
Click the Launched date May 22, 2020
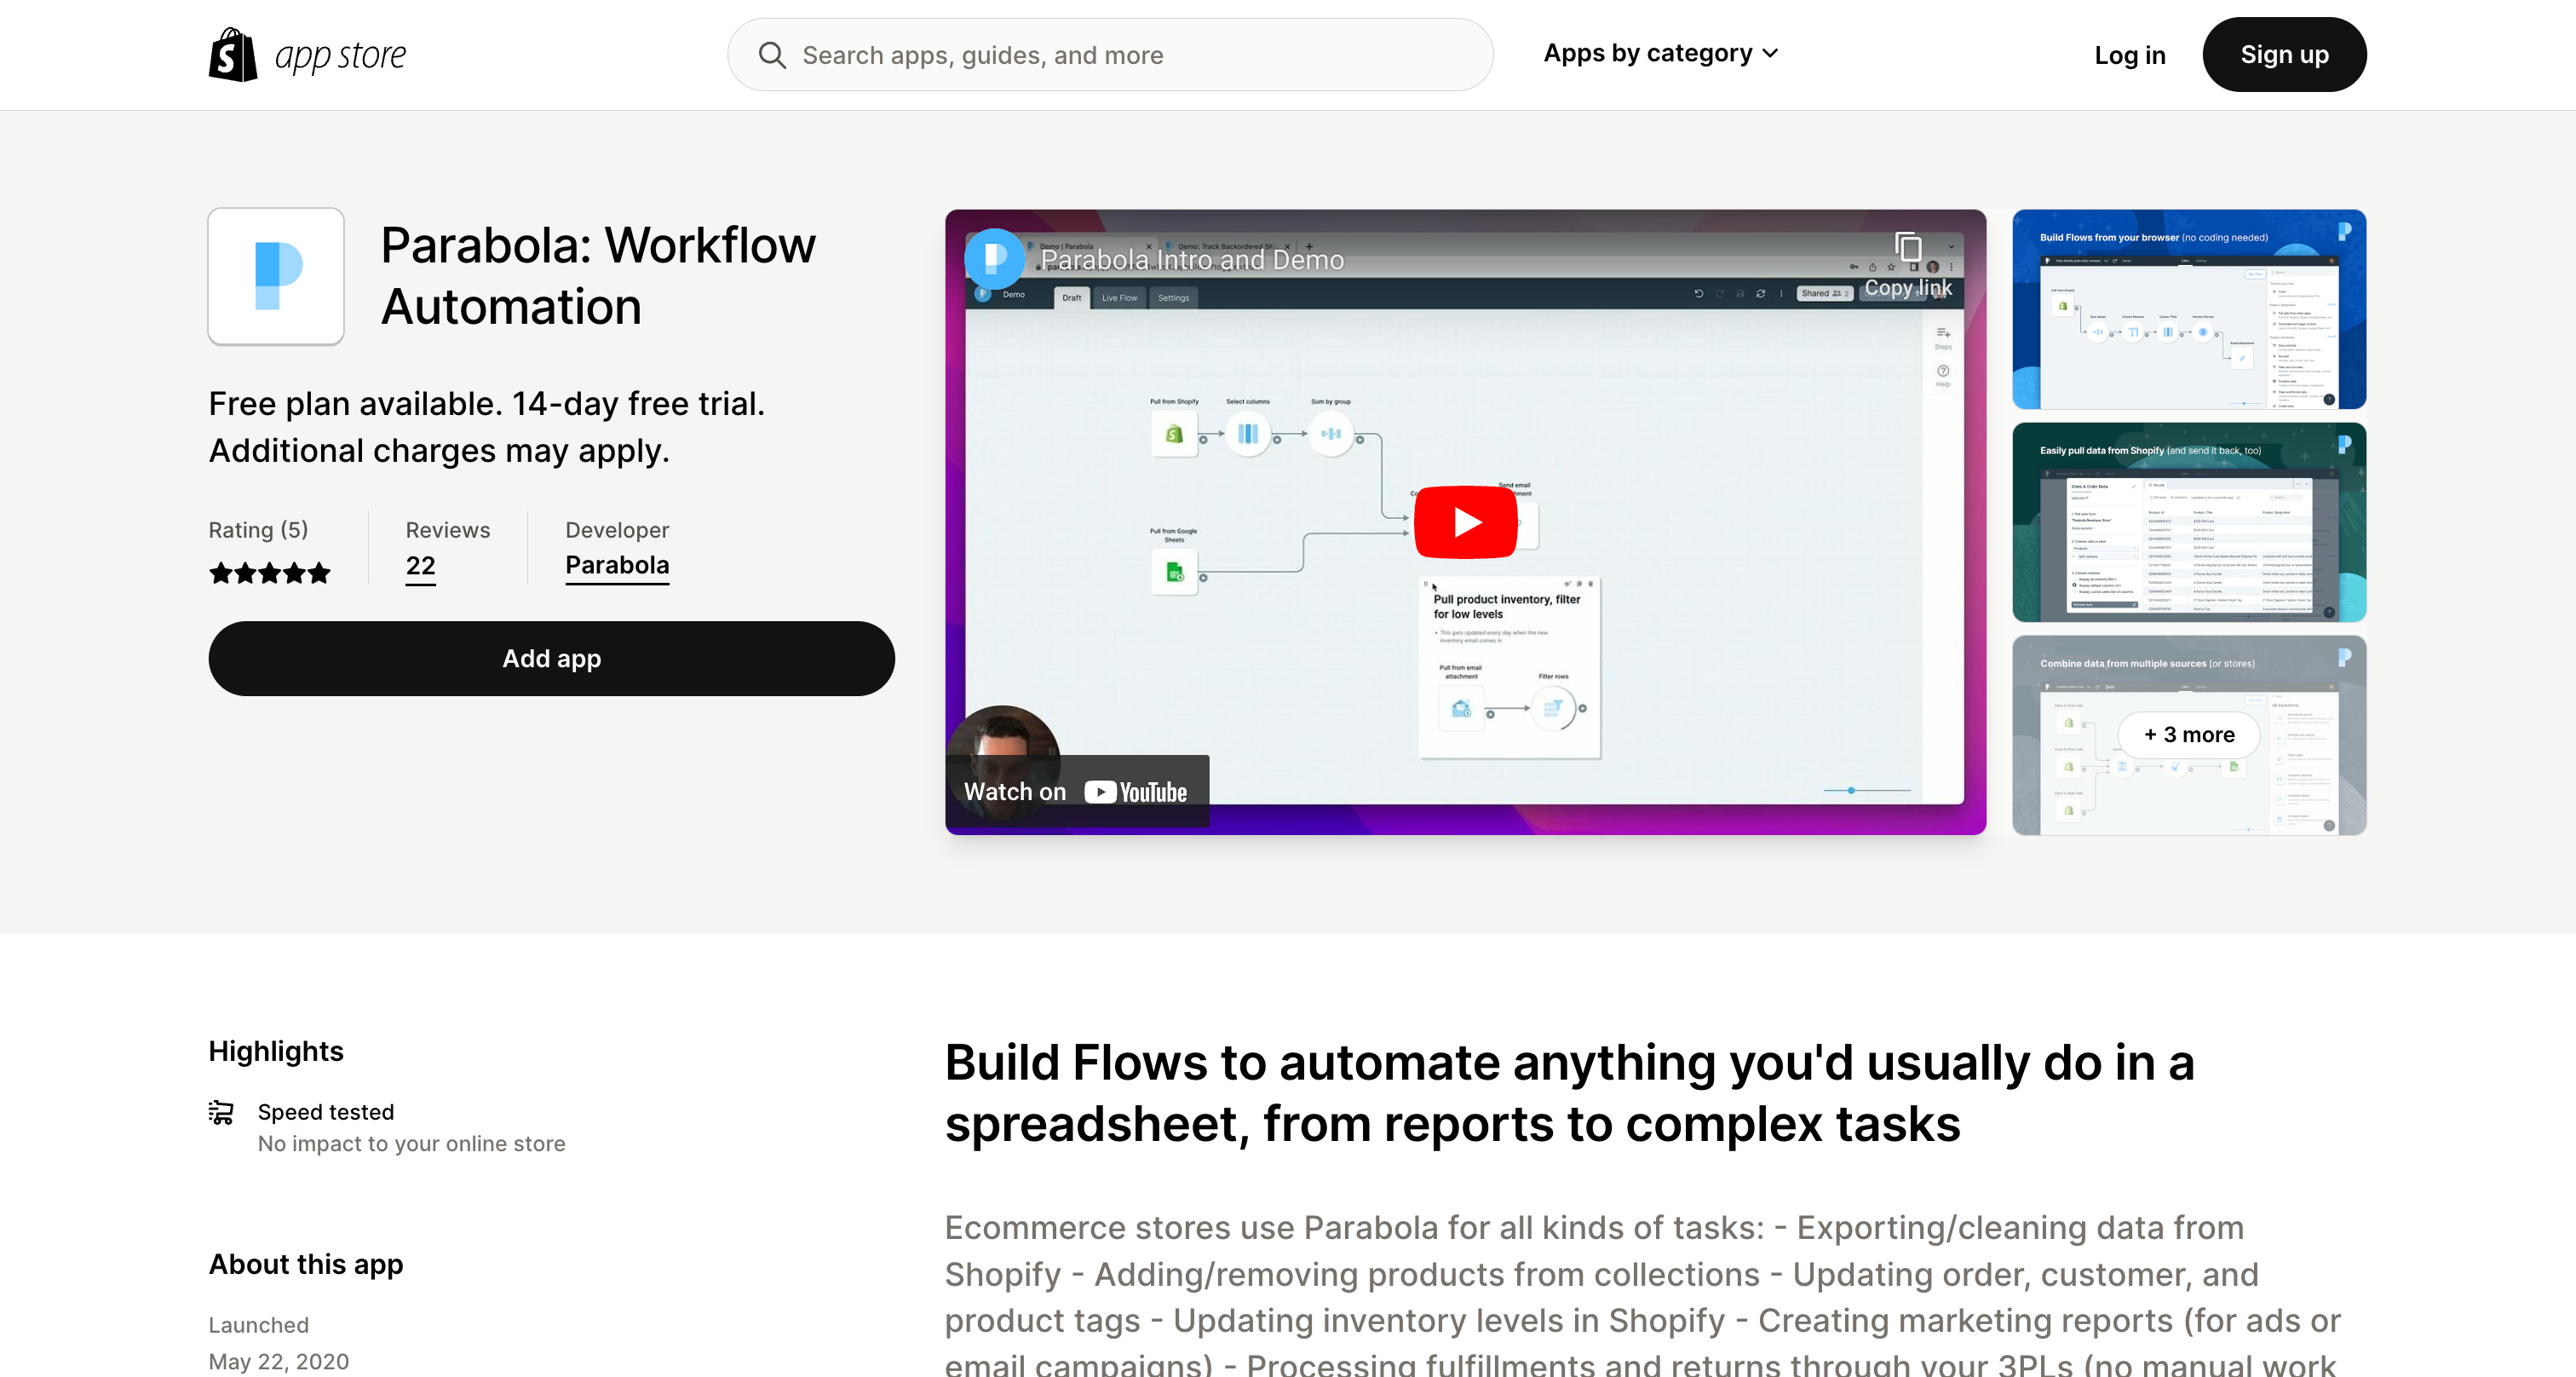(x=279, y=1361)
